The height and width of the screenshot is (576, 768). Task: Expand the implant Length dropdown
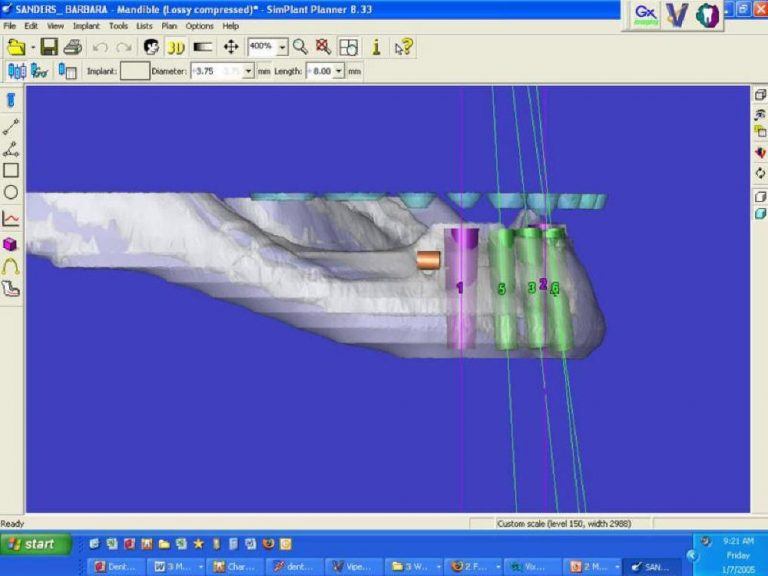pyautogui.click(x=339, y=71)
